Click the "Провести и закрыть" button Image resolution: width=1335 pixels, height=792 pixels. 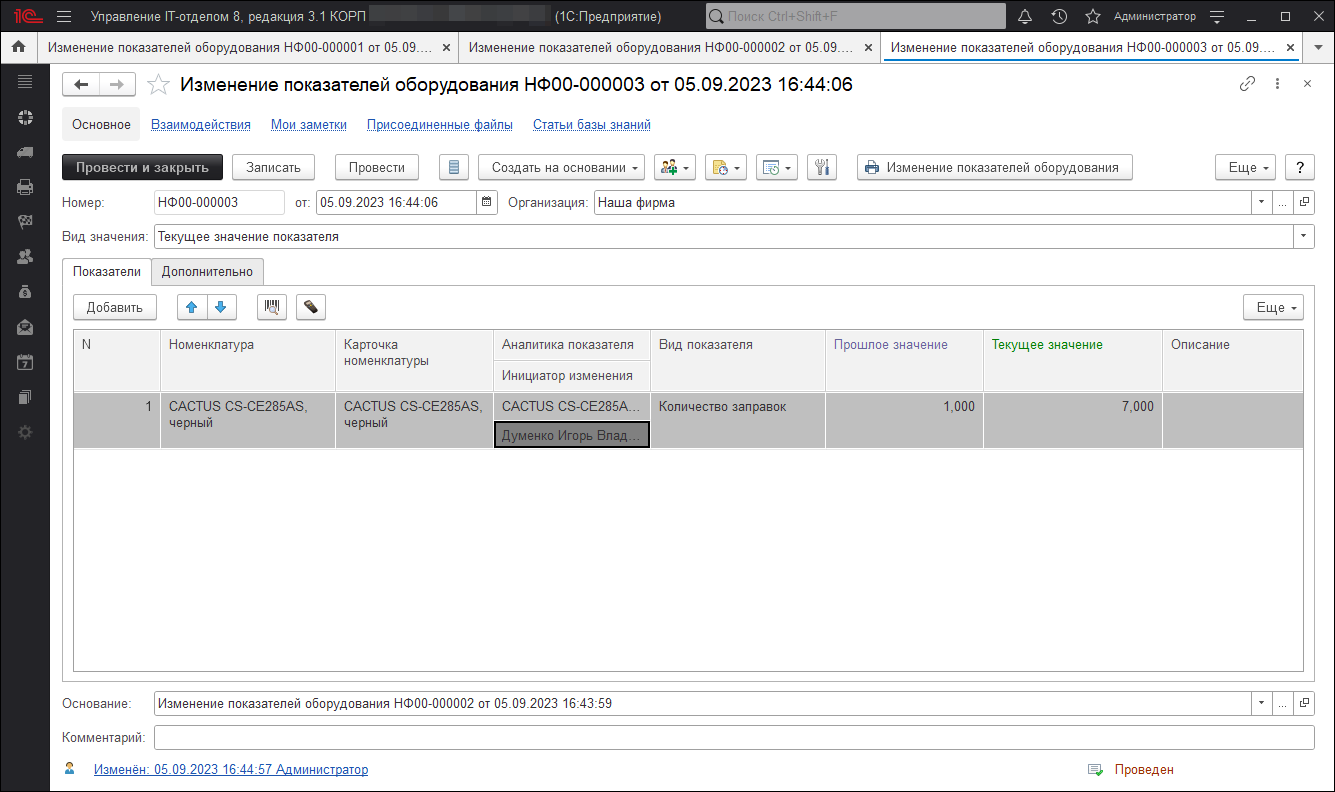142,167
